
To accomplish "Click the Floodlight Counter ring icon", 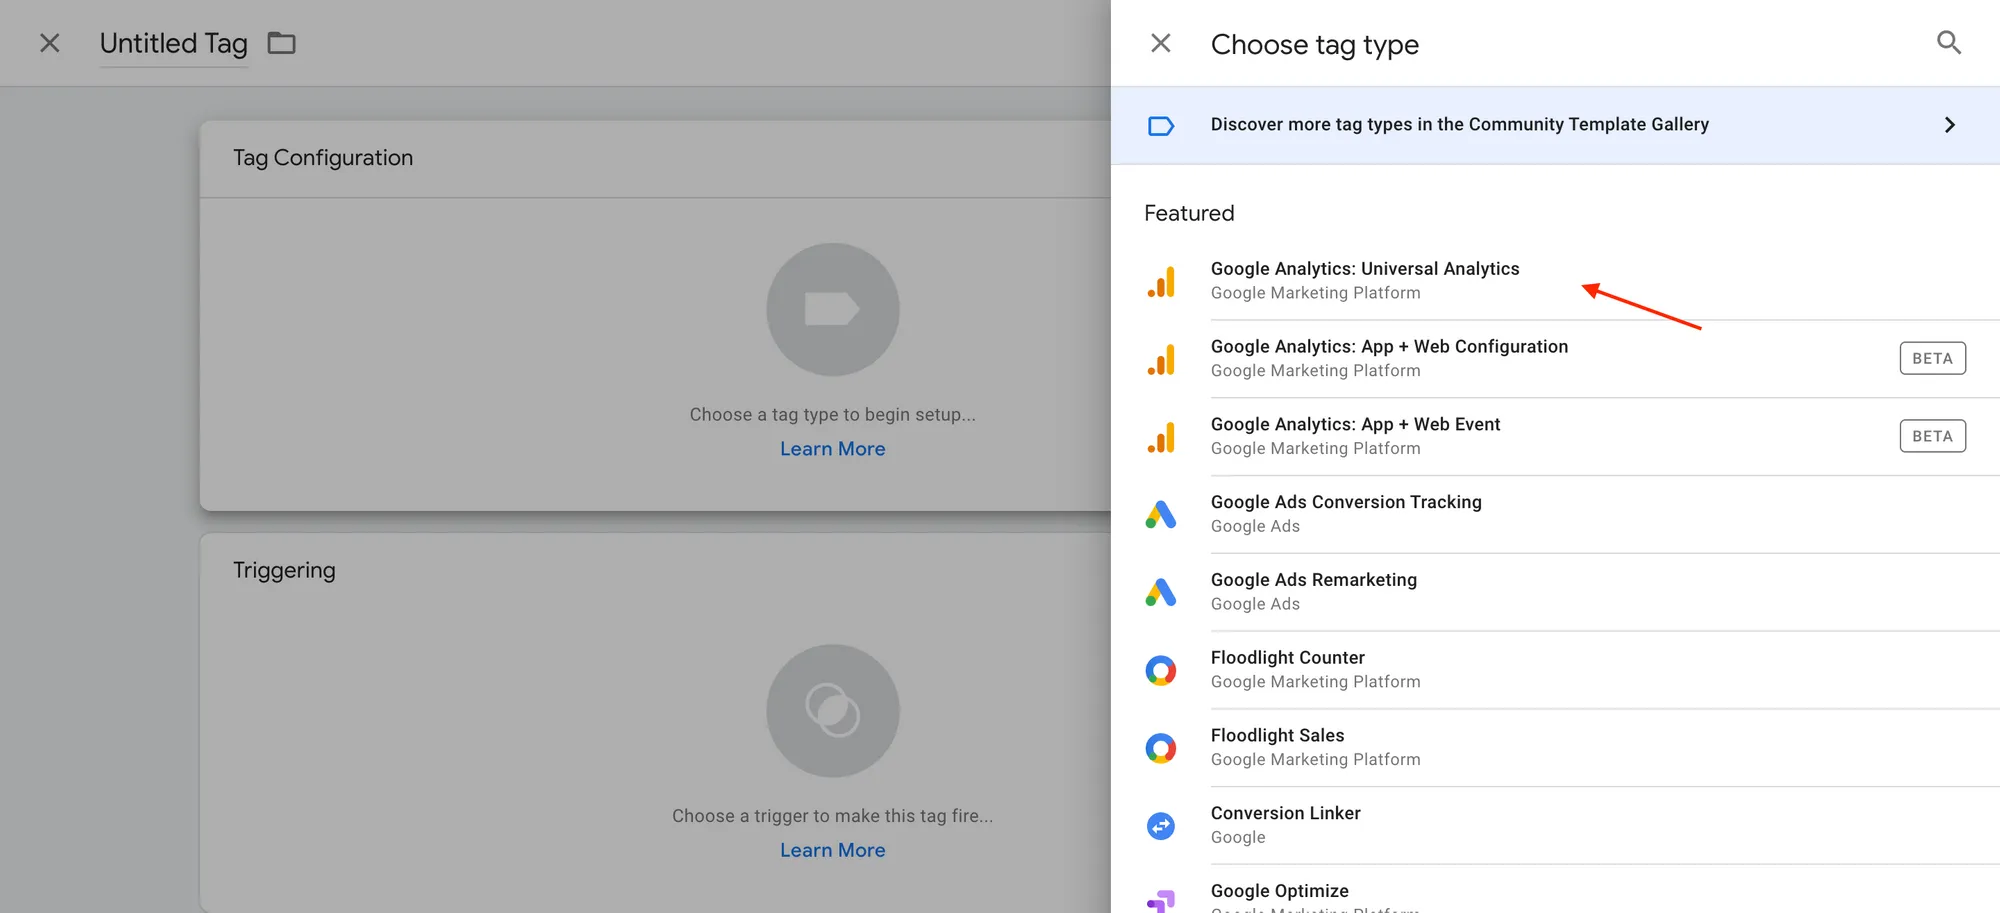I will pos(1161,670).
